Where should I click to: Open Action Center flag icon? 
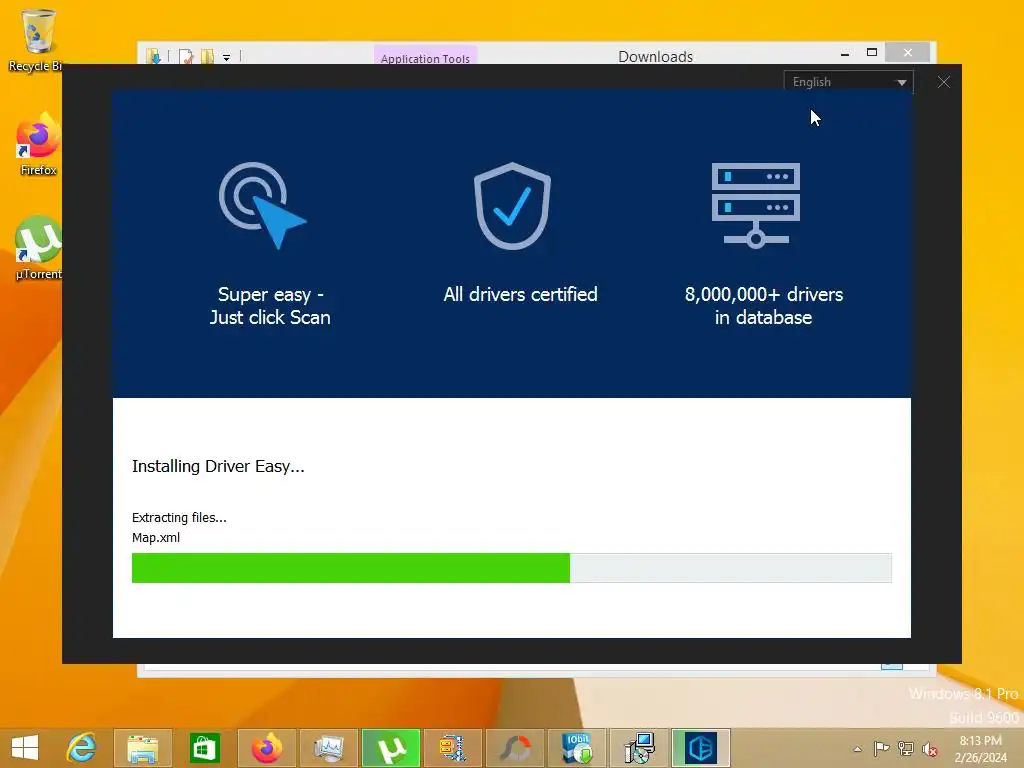881,748
